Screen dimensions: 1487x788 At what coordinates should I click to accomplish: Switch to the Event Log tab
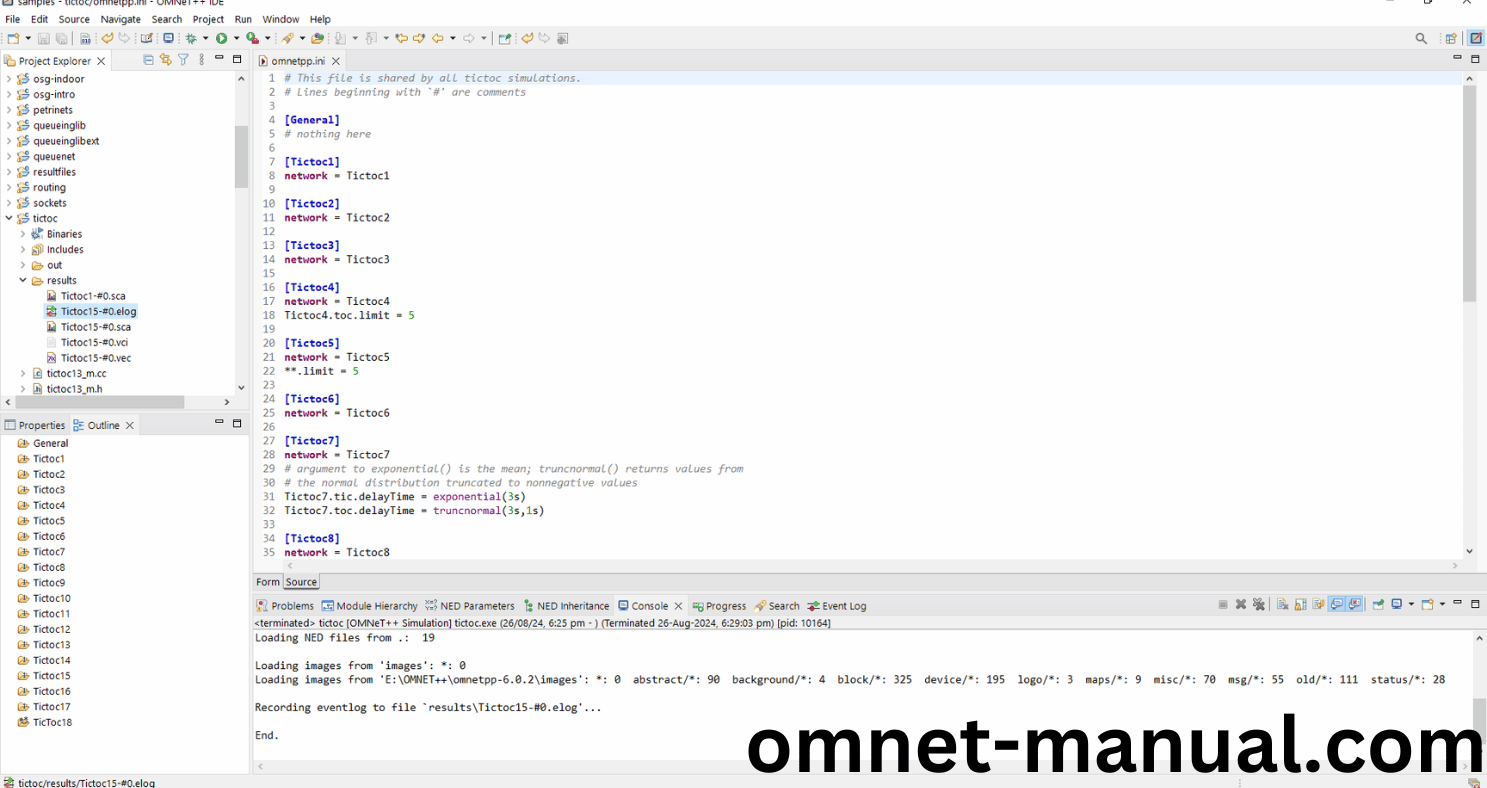click(843, 606)
